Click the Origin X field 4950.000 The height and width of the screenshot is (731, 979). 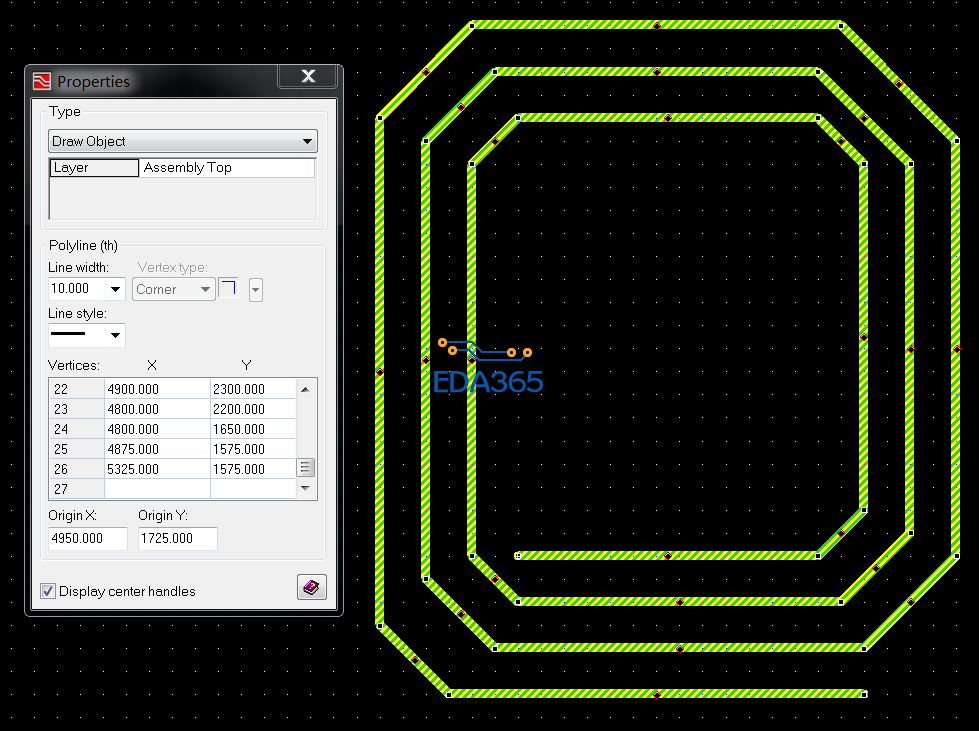88,538
